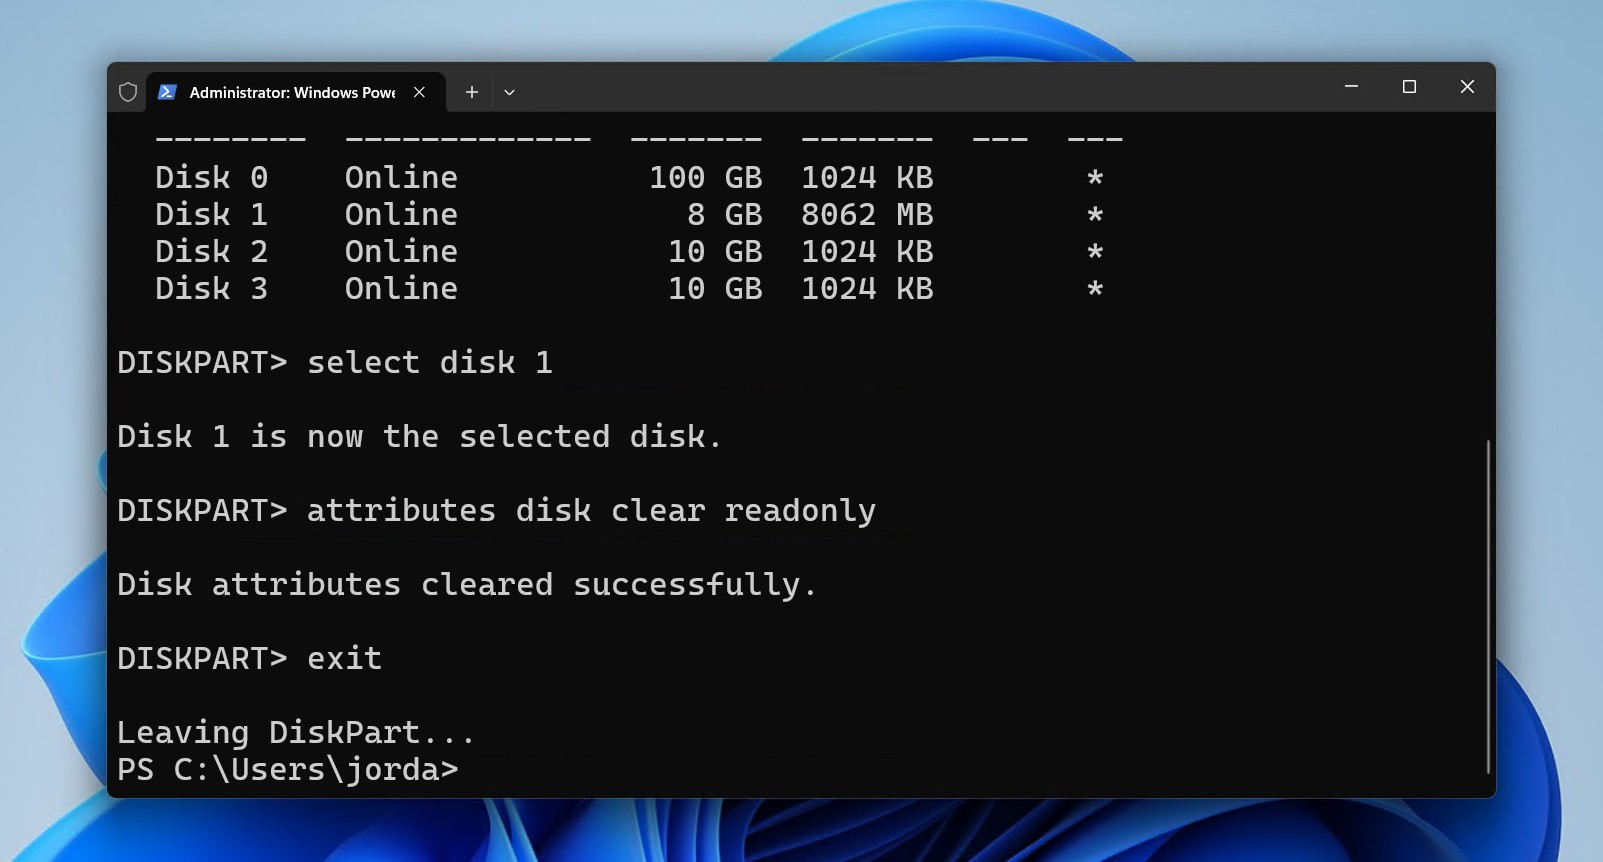Close the terminal window
Viewport: 1603px width, 862px height.
[1467, 87]
